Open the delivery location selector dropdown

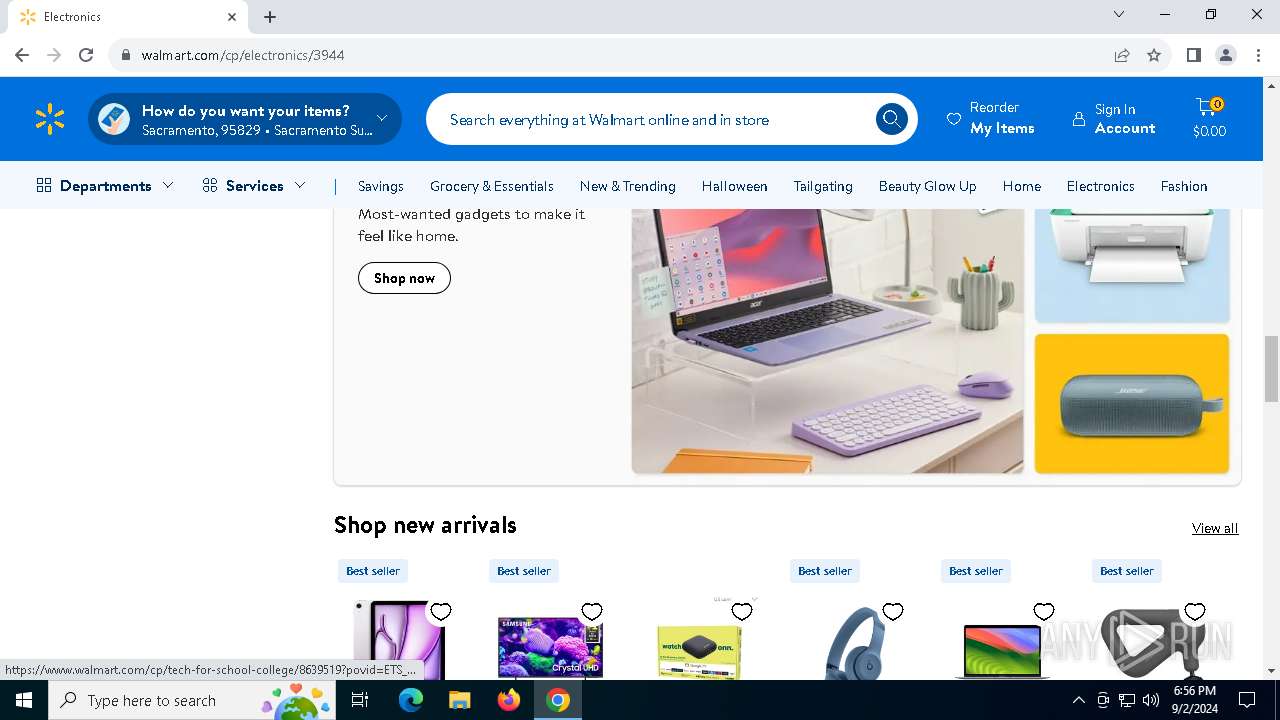pos(245,120)
